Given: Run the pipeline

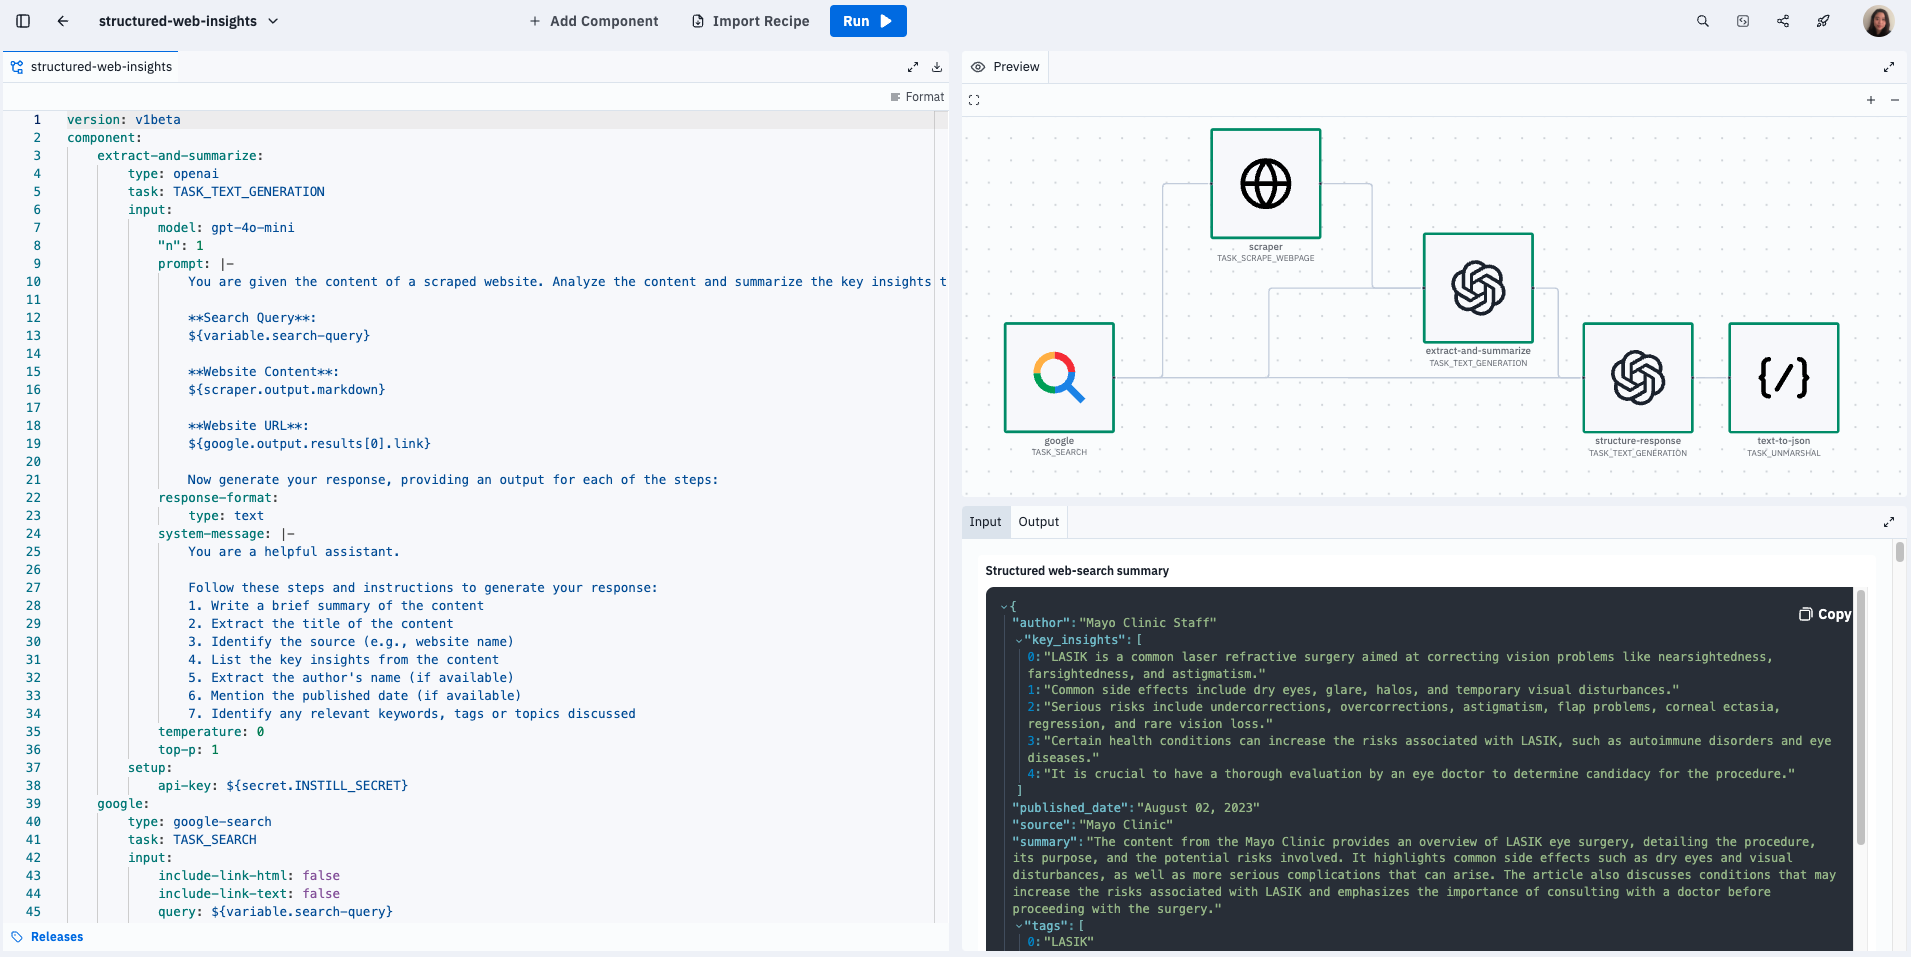Looking at the screenshot, I should pos(867,21).
